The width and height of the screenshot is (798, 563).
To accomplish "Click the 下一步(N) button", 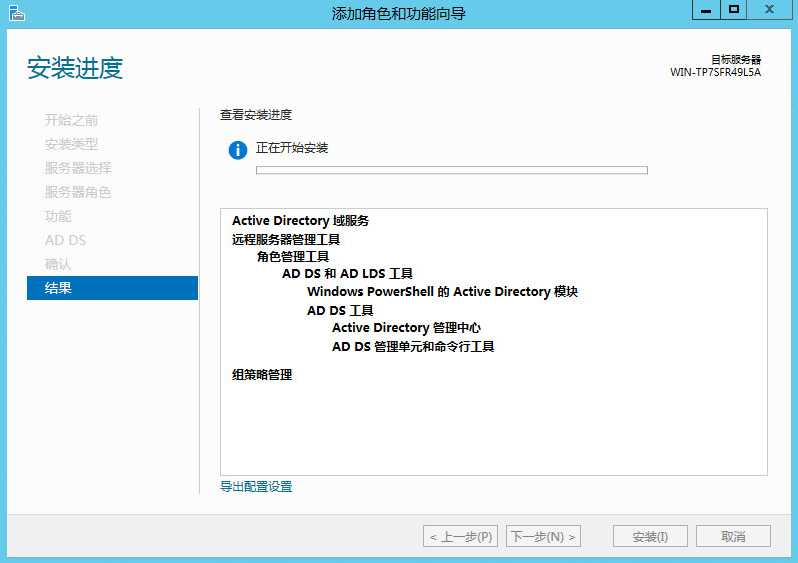I will coord(543,537).
